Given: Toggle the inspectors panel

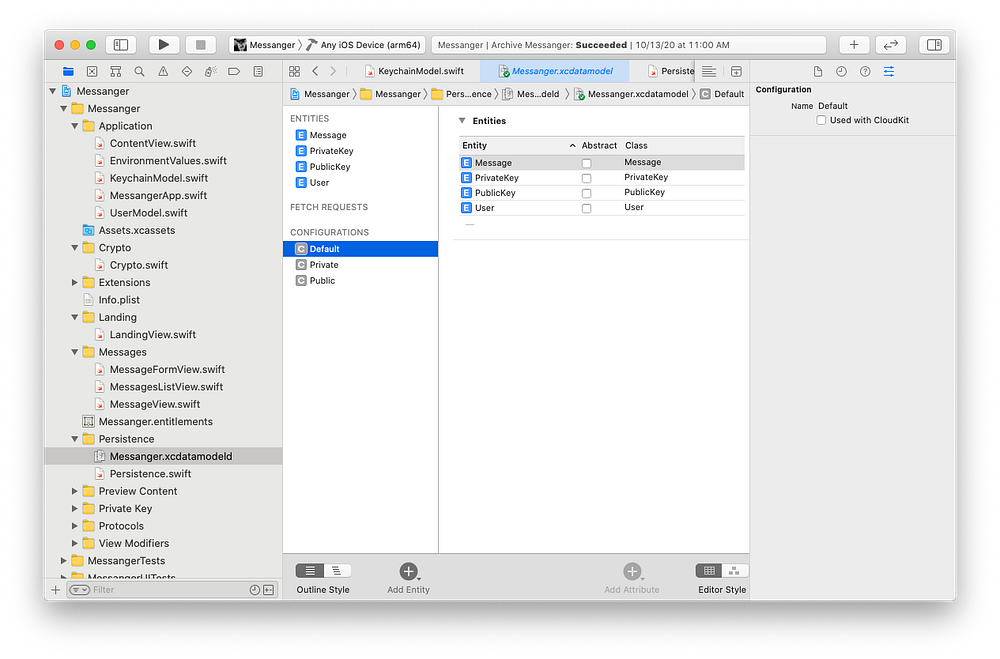Looking at the screenshot, I should click(934, 45).
